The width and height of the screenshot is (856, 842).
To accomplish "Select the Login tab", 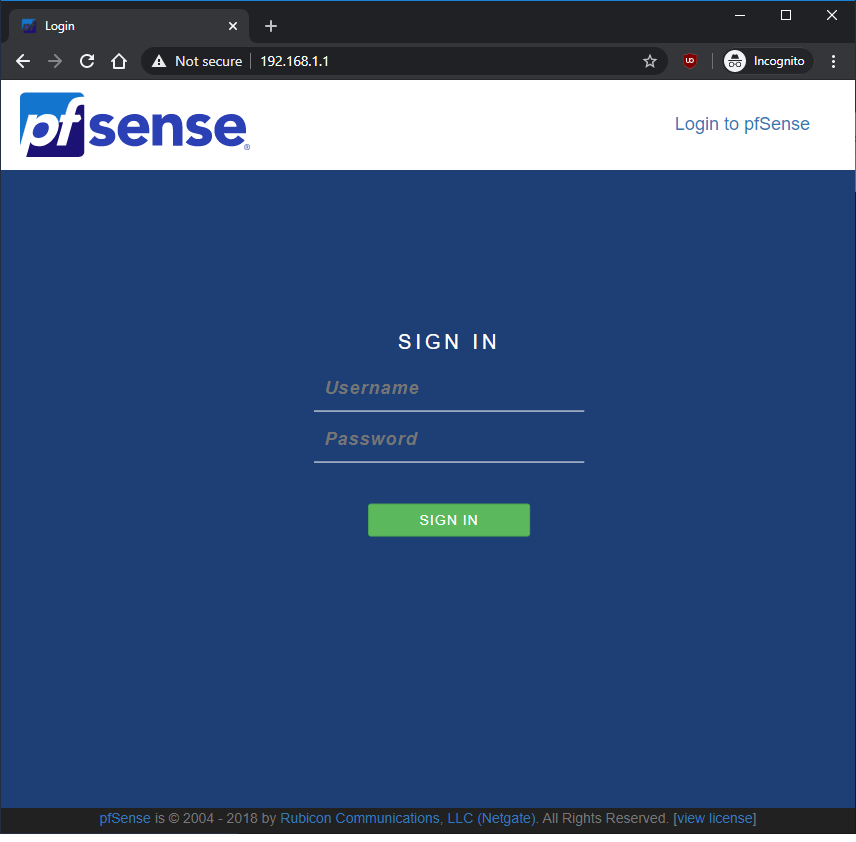I will [129, 26].
